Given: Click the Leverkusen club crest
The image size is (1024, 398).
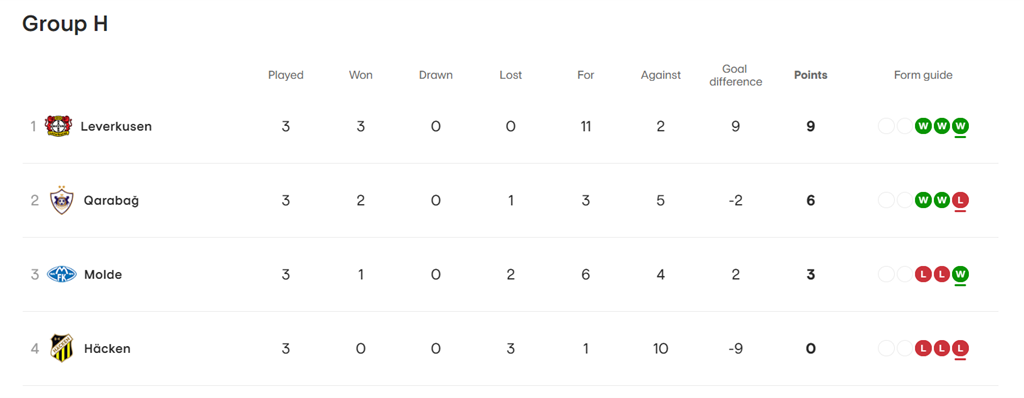Looking at the screenshot, I should coord(59,126).
